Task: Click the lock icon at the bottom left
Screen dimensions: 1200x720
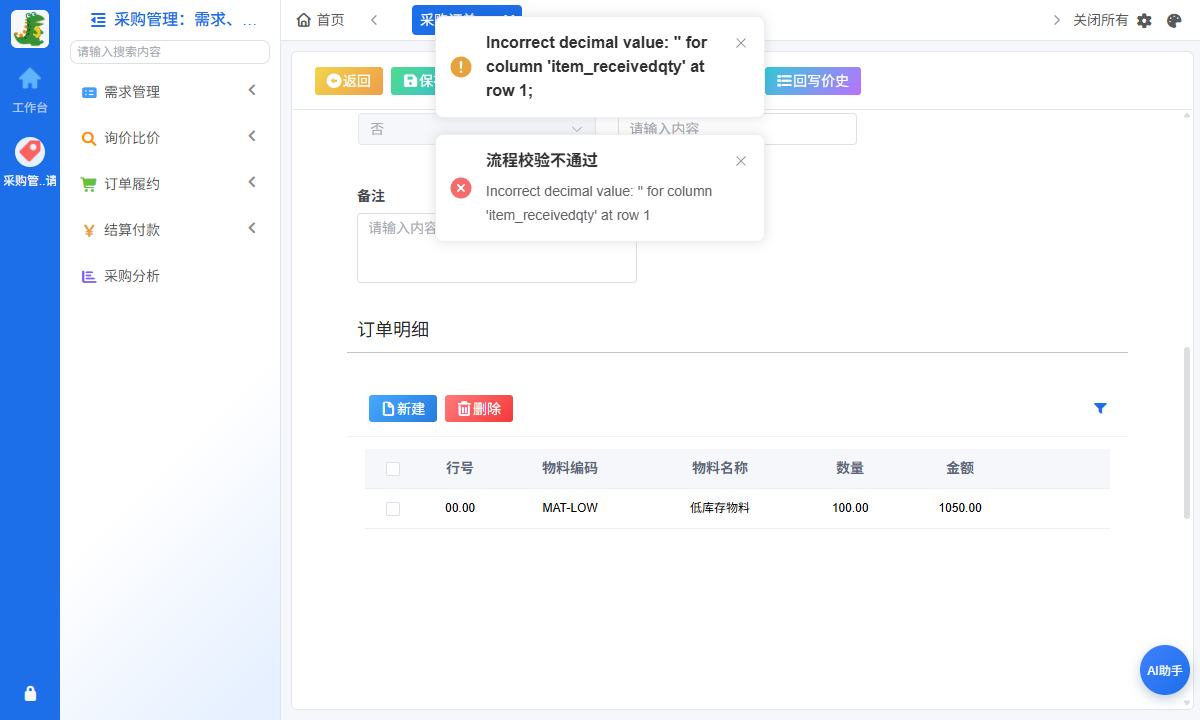Action: [x=30, y=693]
